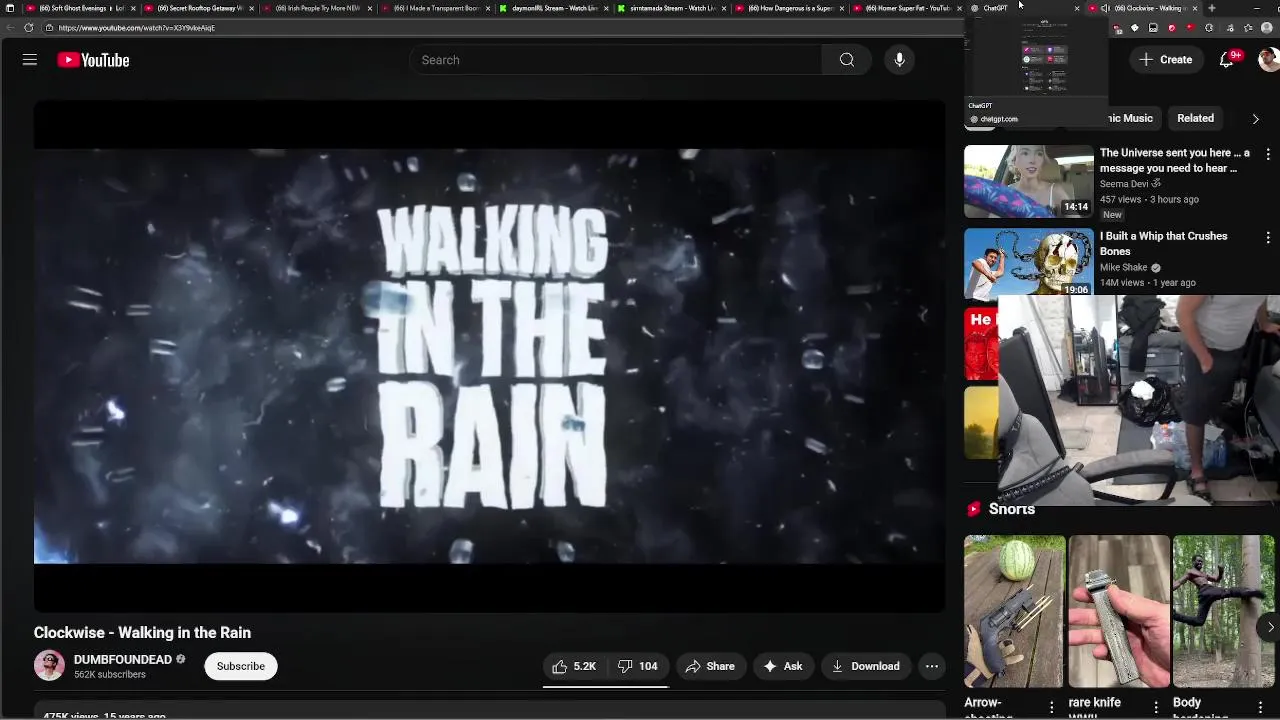
Task: Click the Universe sent you here title
Action: (1175, 161)
